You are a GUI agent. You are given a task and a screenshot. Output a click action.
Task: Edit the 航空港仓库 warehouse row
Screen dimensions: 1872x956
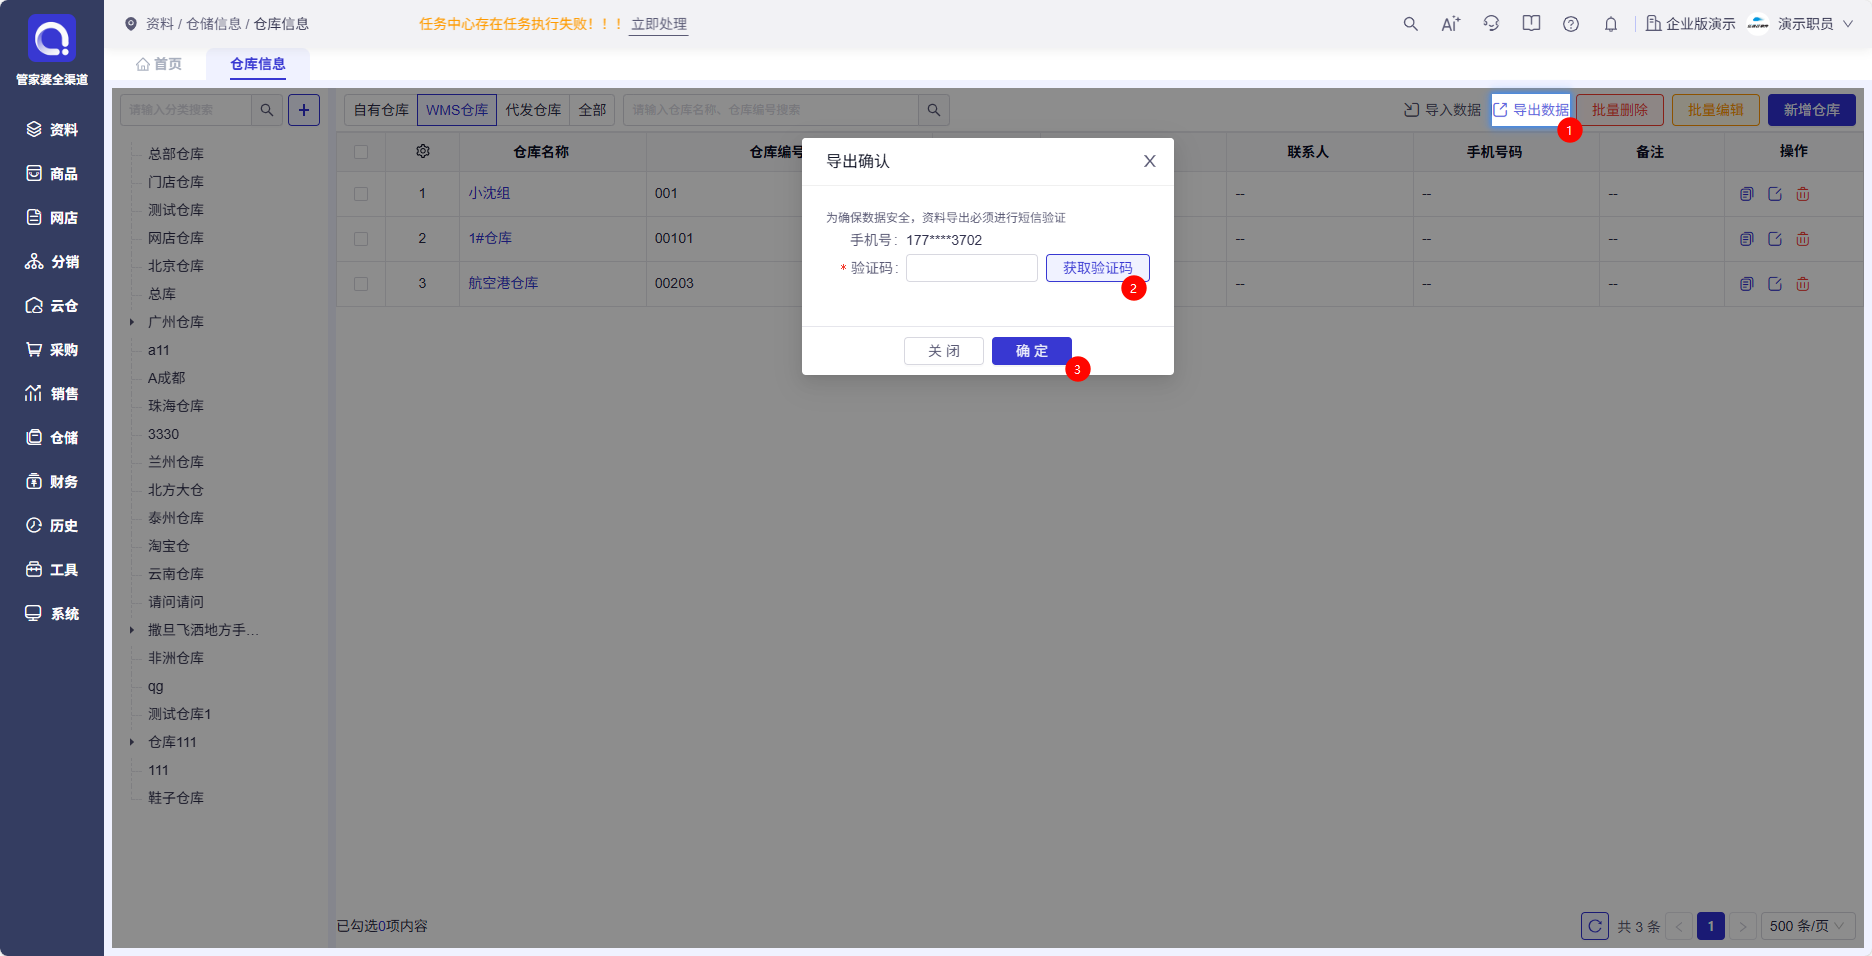1775,284
